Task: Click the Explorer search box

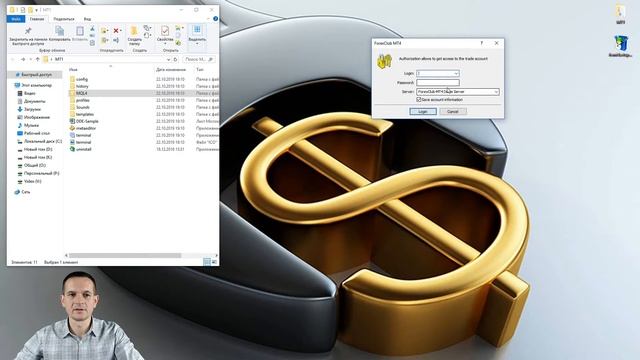Action: point(199,59)
